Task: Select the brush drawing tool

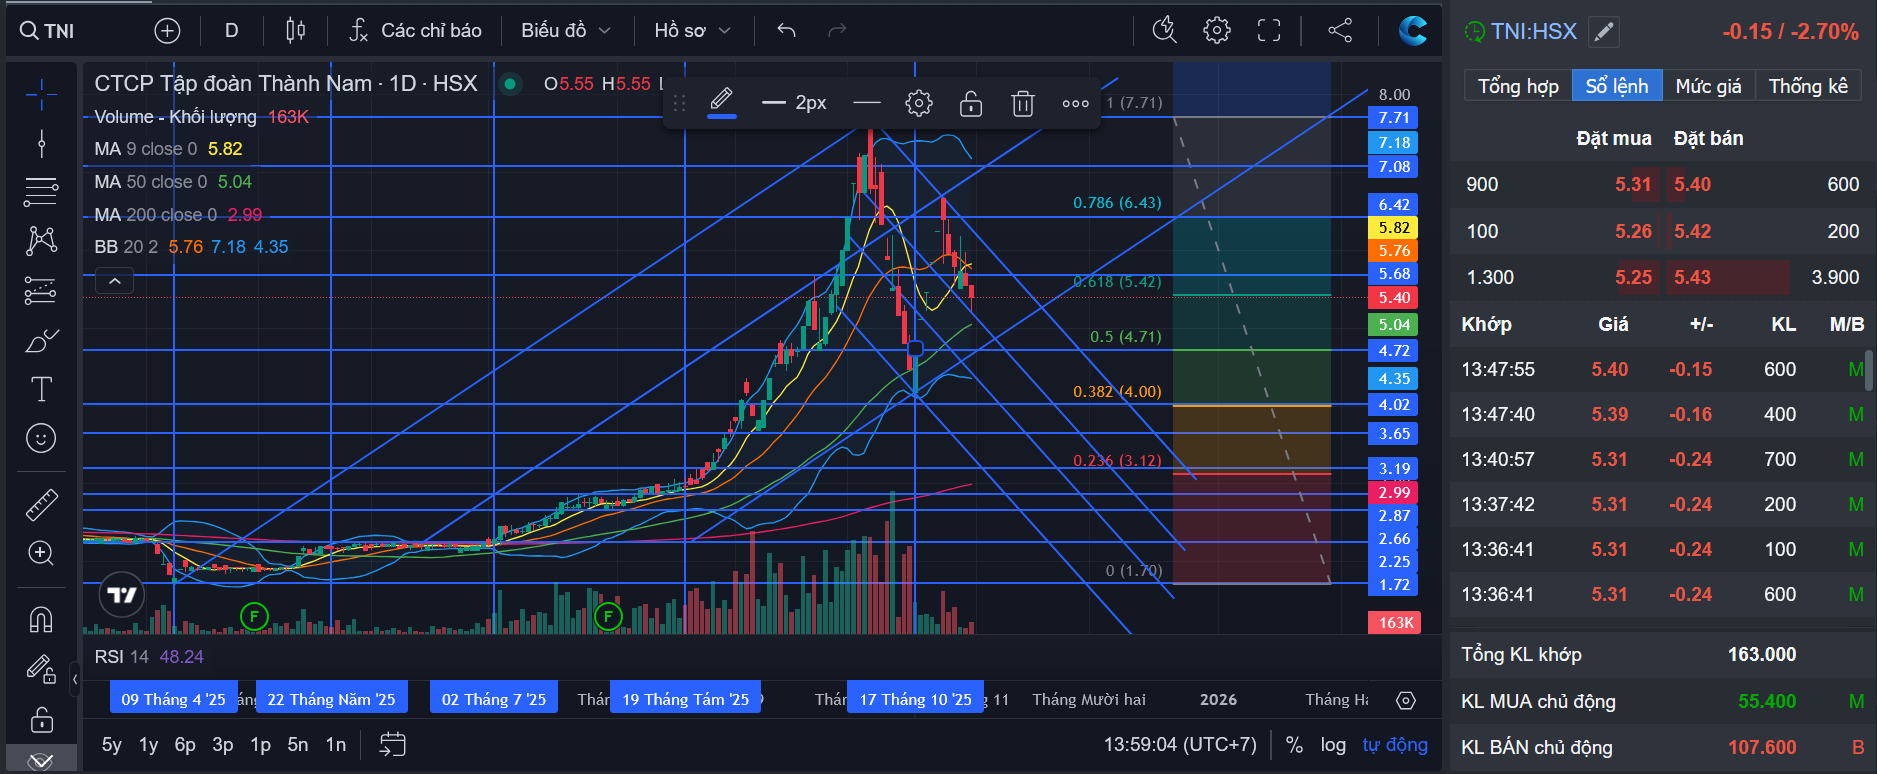Action: tap(41, 340)
